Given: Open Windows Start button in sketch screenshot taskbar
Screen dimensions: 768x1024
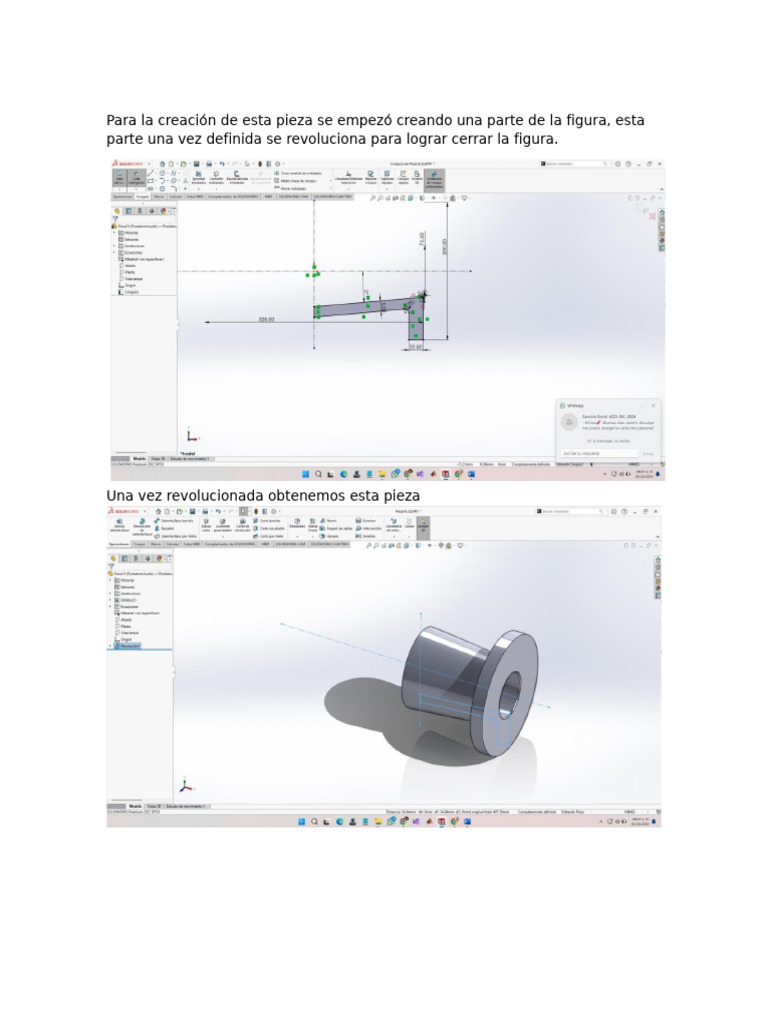Looking at the screenshot, I should (x=306, y=474).
